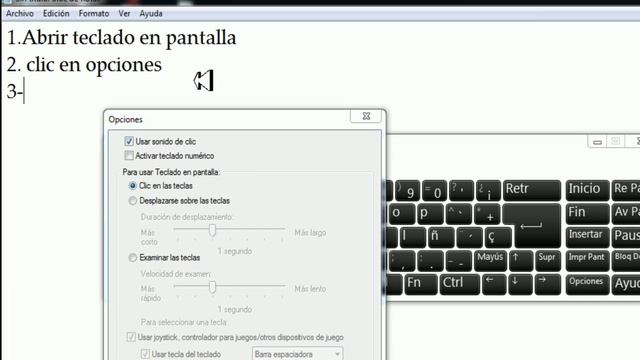Click the Opciones key on on-screen keyboard

[587, 284]
